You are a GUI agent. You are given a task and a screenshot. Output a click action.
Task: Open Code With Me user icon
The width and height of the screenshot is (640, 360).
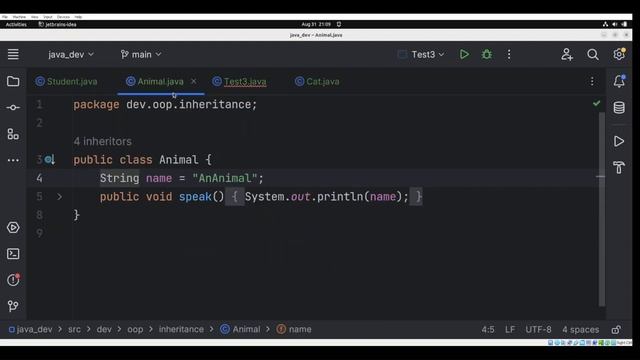coord(567,54)
